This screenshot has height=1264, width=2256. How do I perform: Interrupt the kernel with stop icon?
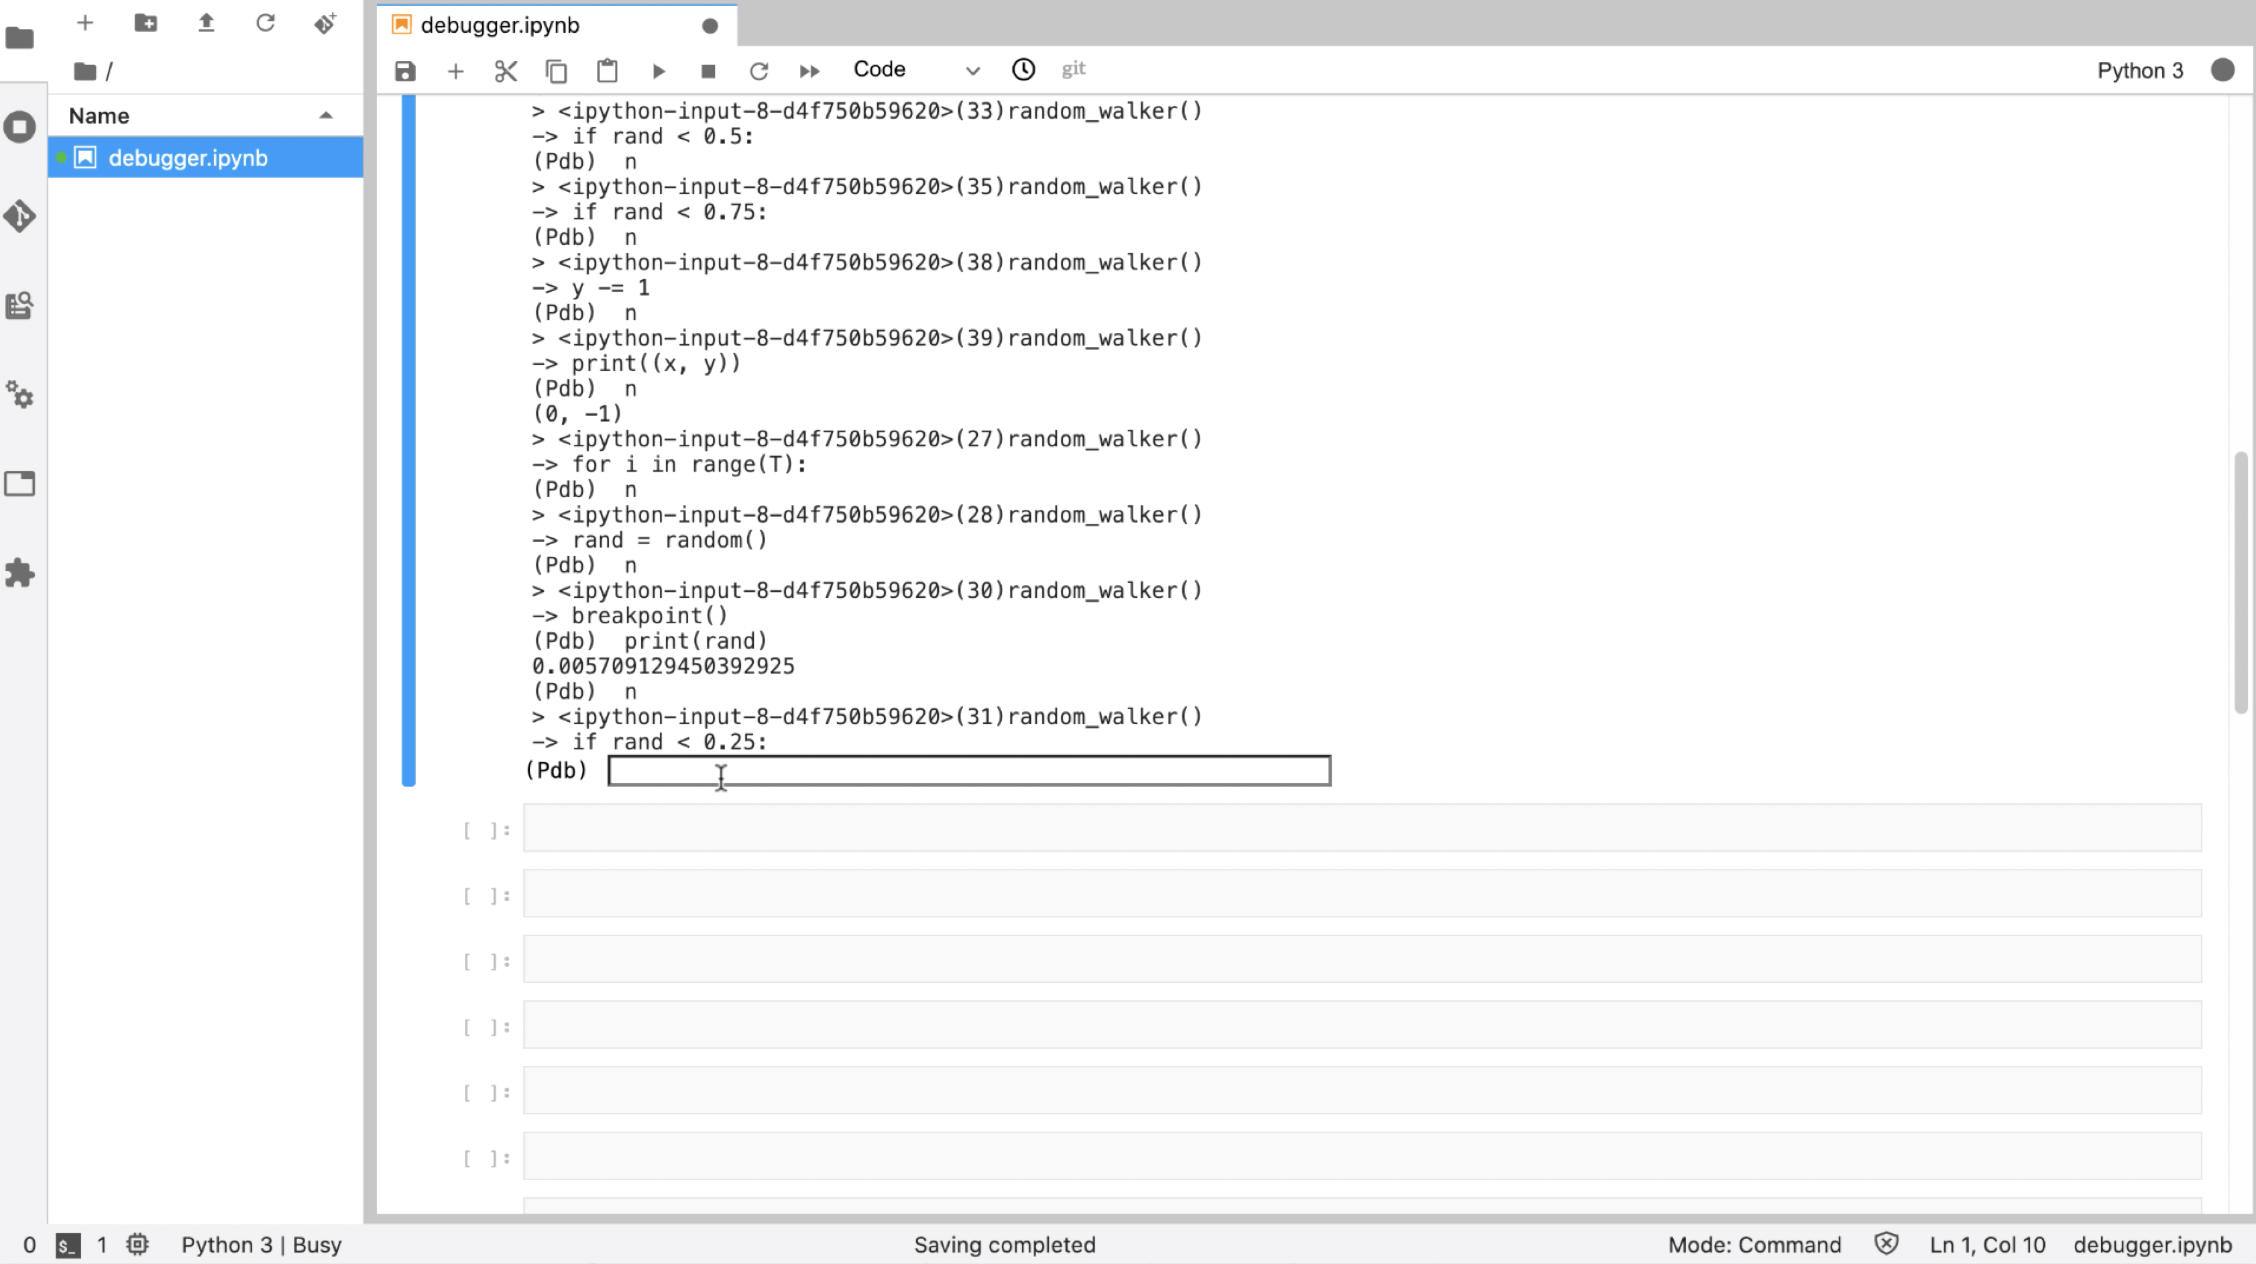coord(708,71)
